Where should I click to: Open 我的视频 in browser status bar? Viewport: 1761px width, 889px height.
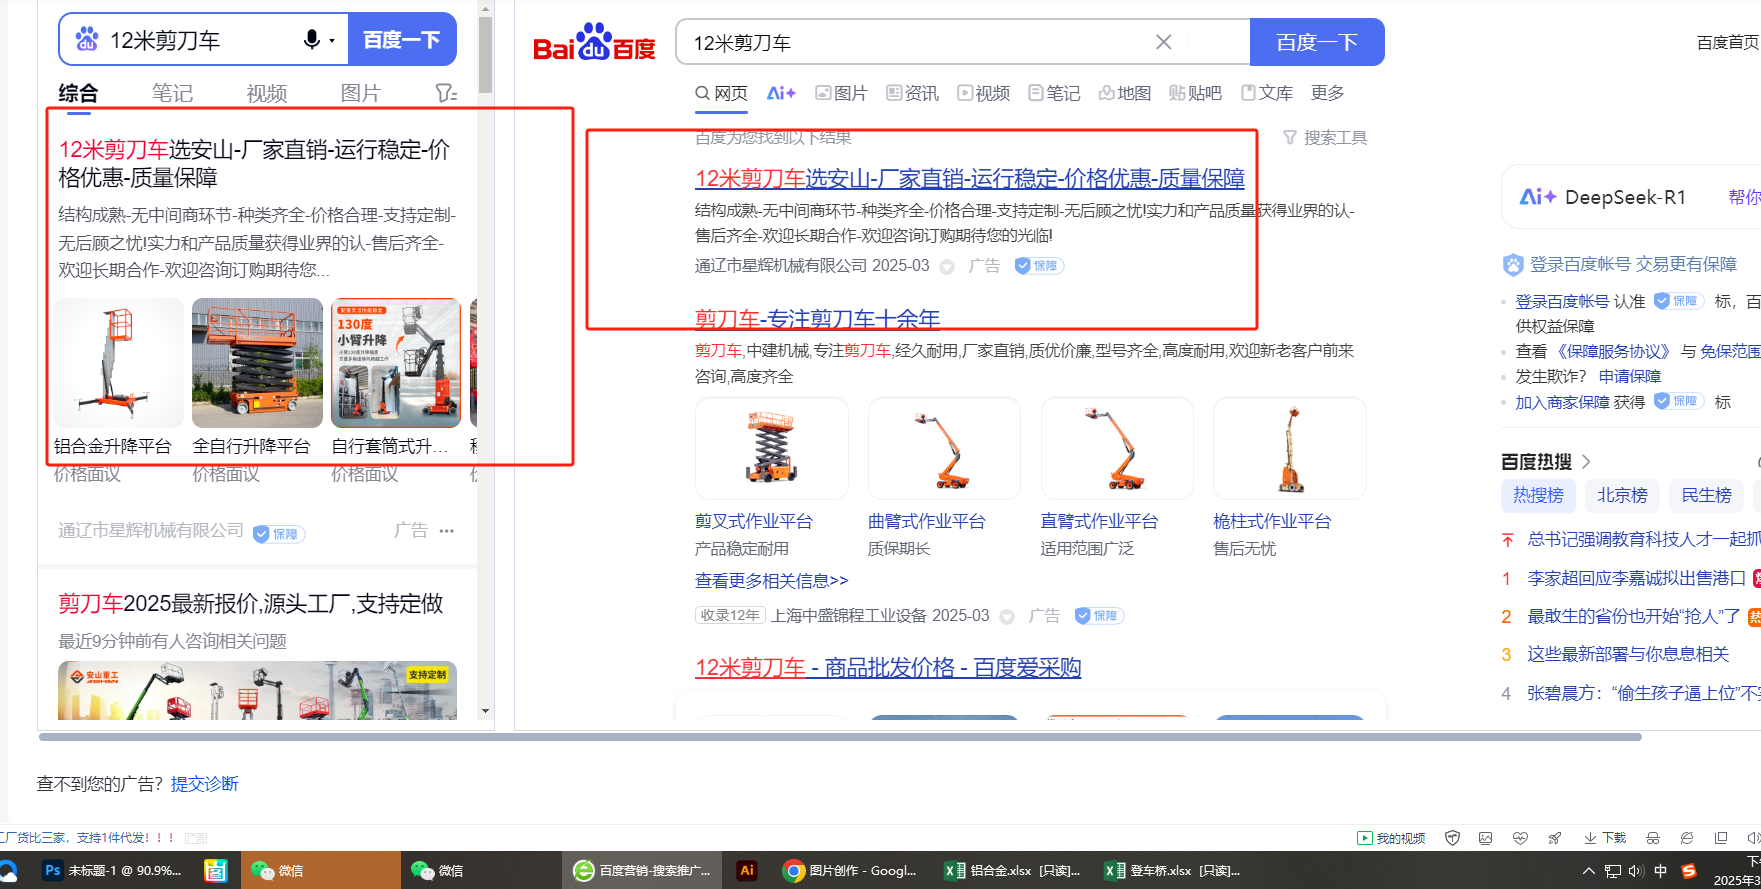(x=1391, y=838)
